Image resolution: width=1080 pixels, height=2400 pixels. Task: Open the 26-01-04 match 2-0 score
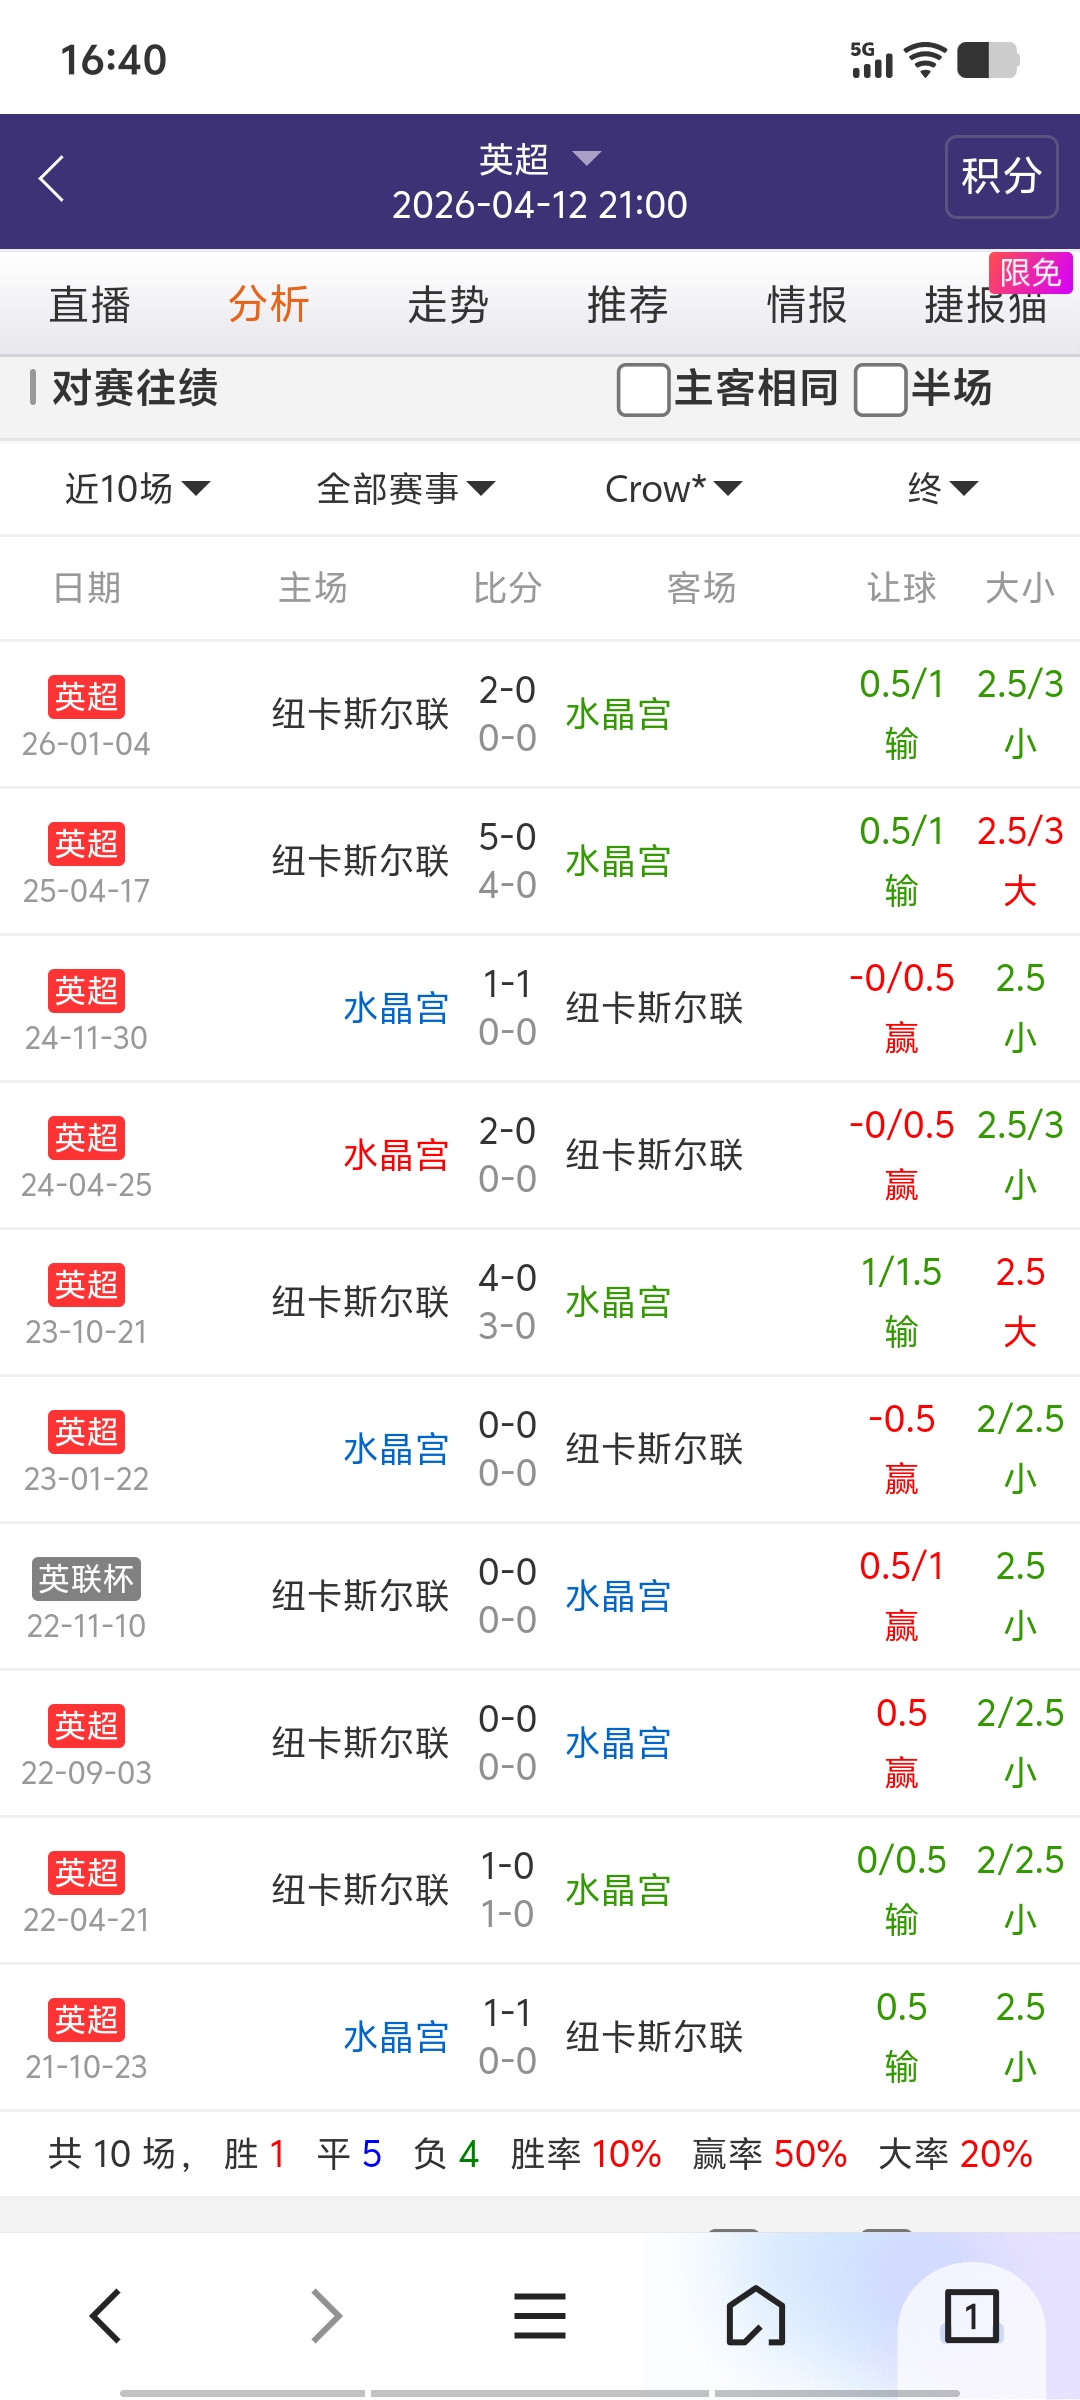pyautogui.click(x=507, y=690)
